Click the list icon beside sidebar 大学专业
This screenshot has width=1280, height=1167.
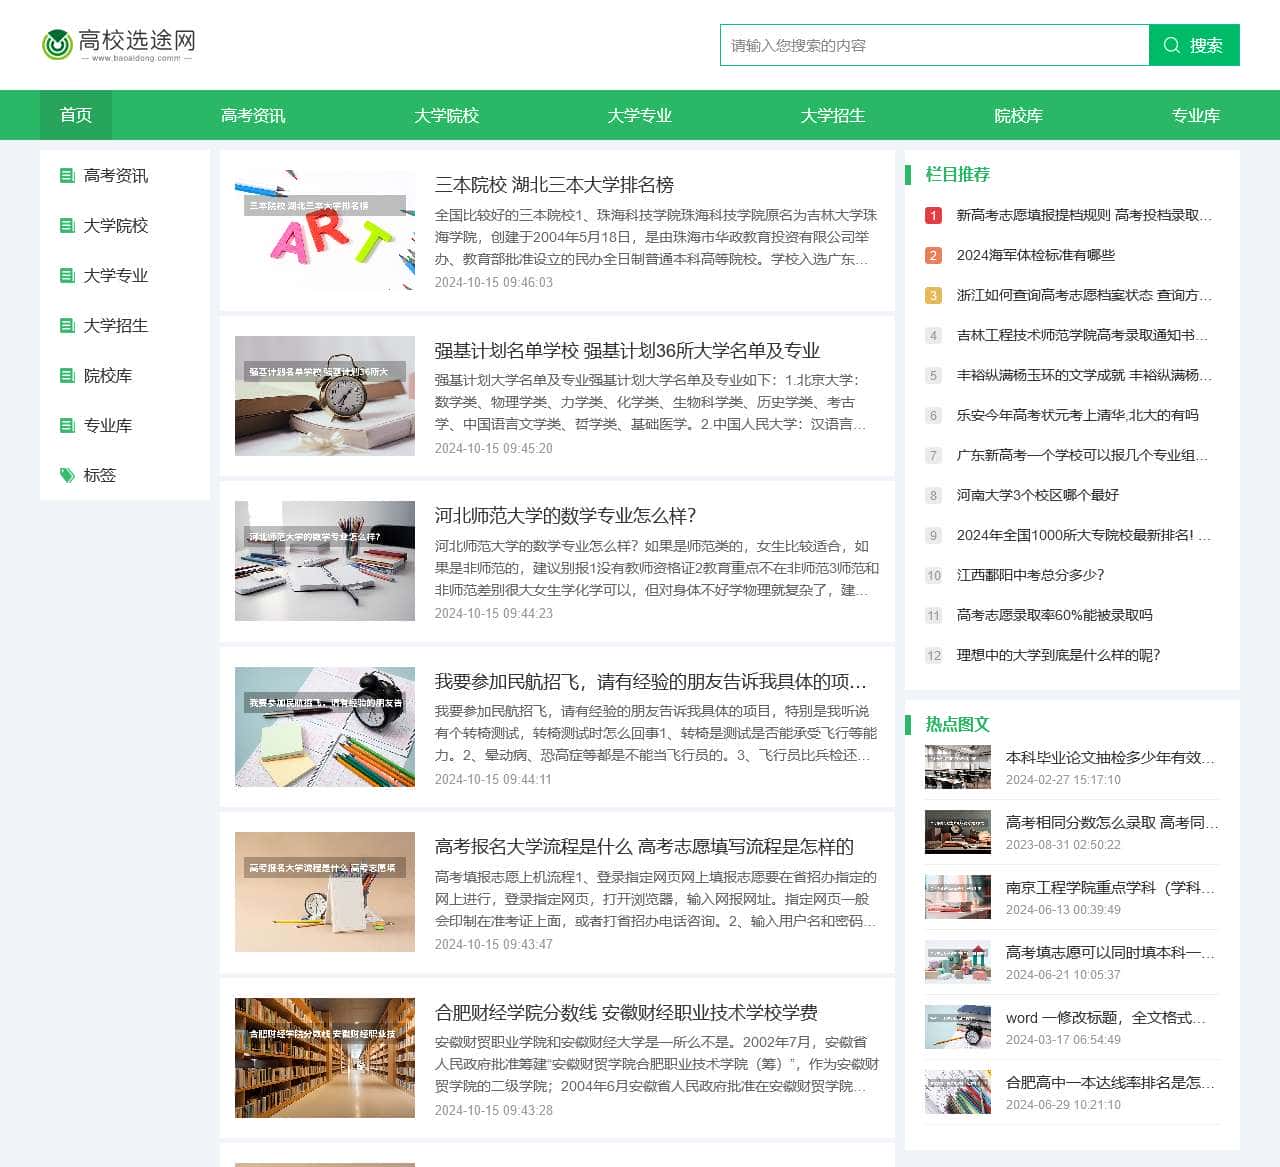(x=67, y=276)
